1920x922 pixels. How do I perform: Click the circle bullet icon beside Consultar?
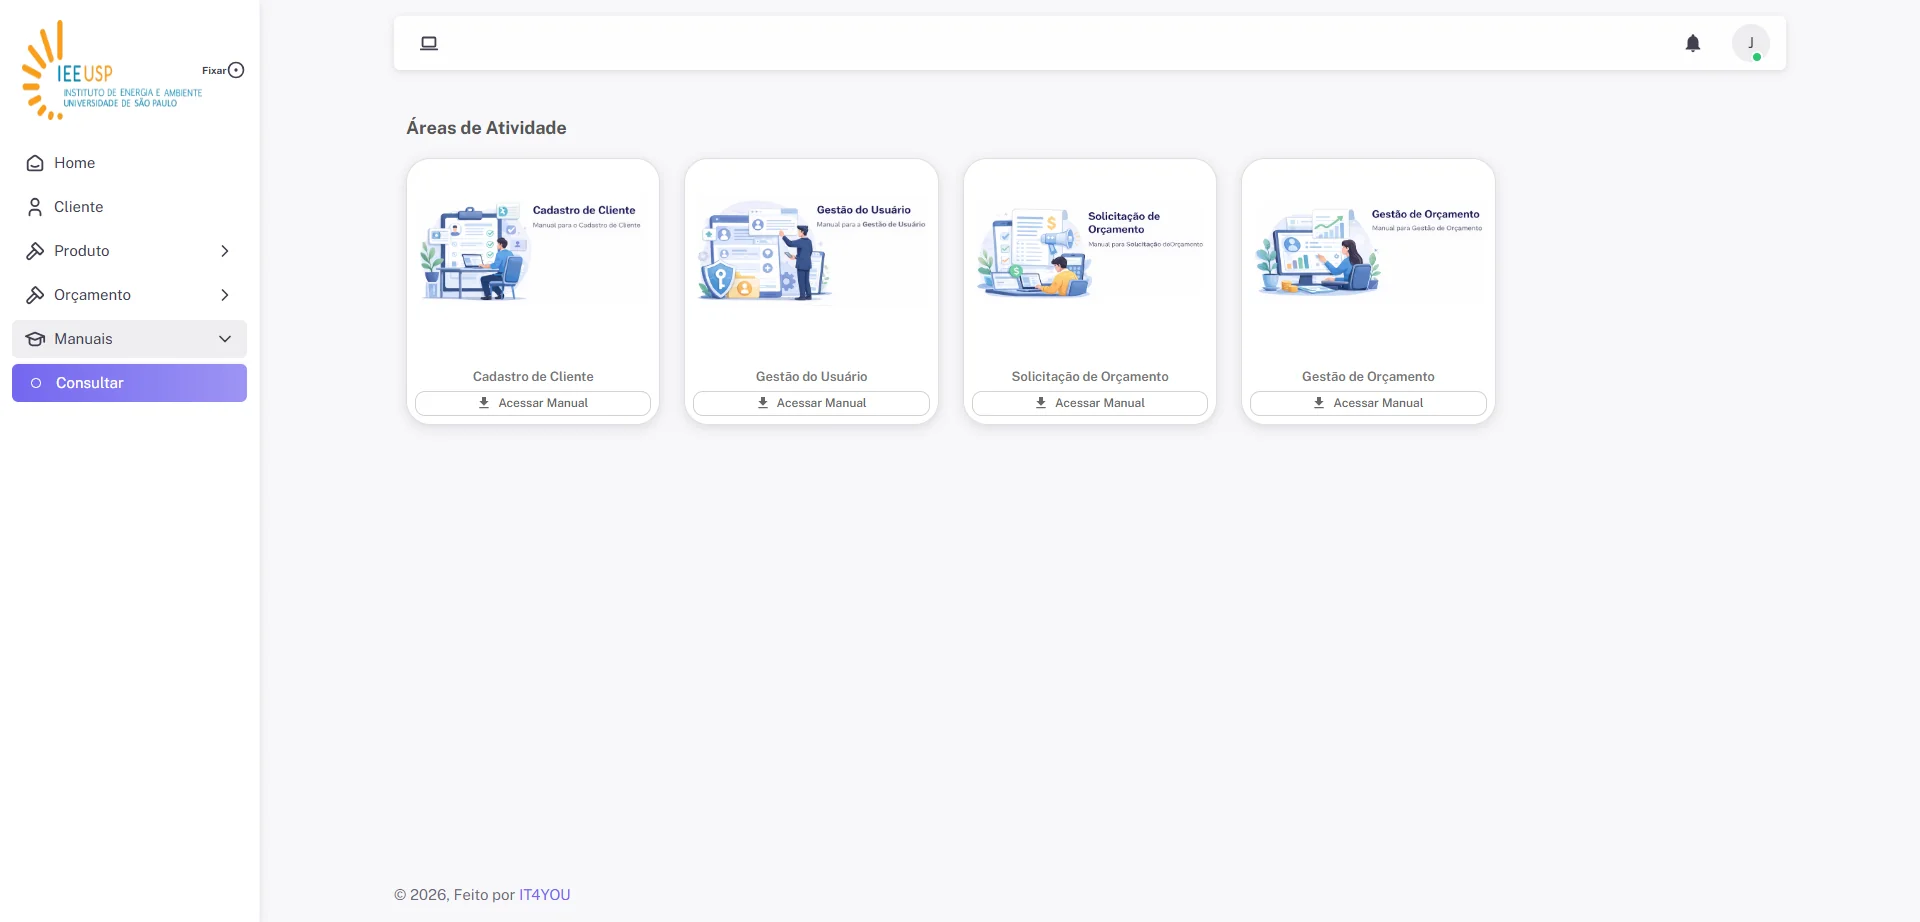[36, 383]
